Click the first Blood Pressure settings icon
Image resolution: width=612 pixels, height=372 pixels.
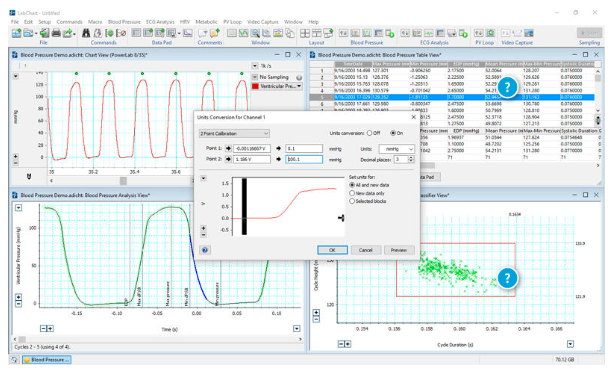[x=343, y=33]
